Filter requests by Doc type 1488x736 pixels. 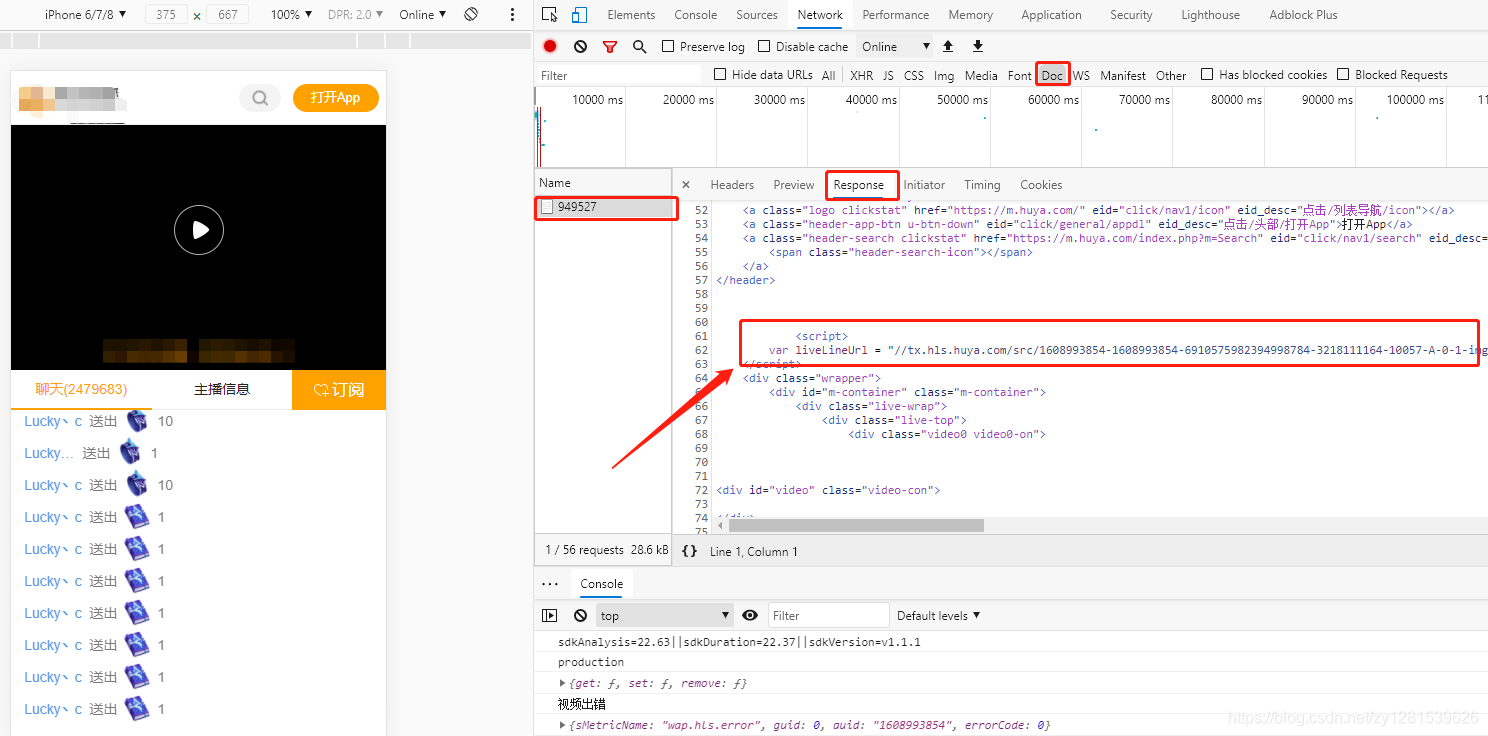coord(1052,75)
